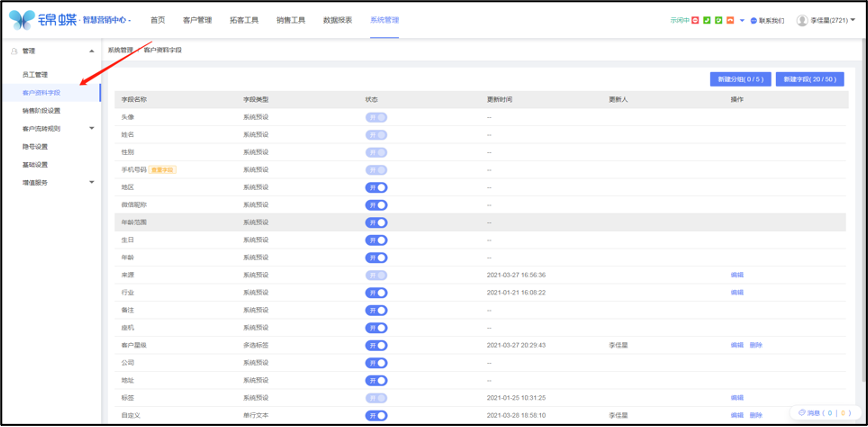
Task: Toggle the 微信昵称 field status switch
Action: point(376,205)
